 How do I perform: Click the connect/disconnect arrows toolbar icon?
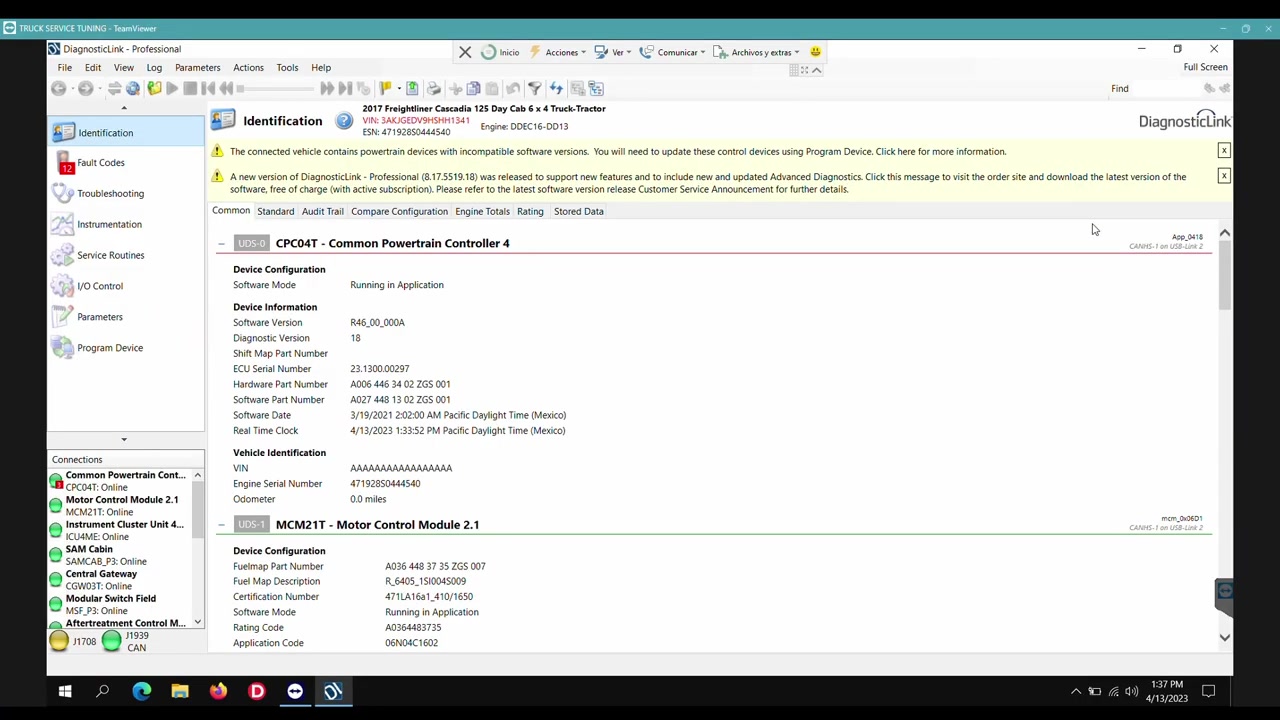click(114, 89)
